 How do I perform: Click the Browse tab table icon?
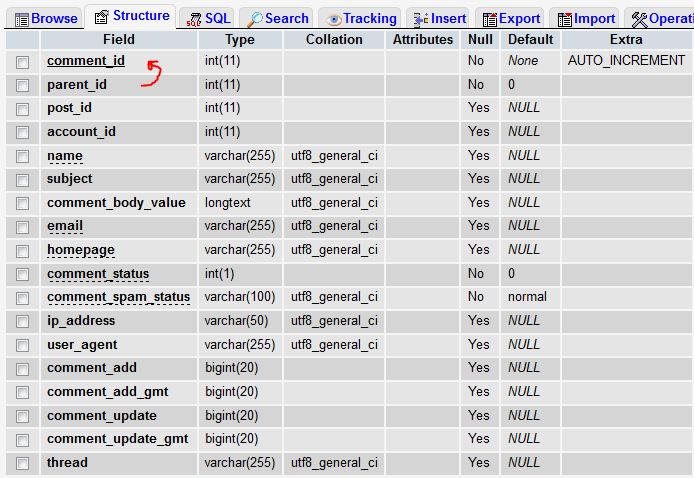point(21,19)
